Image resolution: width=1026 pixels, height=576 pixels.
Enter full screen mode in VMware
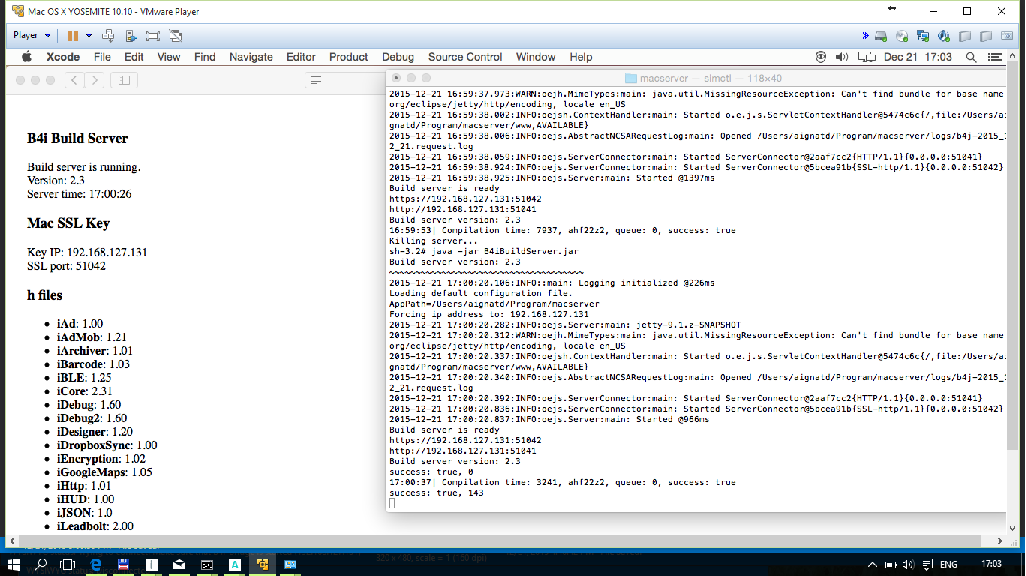pos(152,36)
